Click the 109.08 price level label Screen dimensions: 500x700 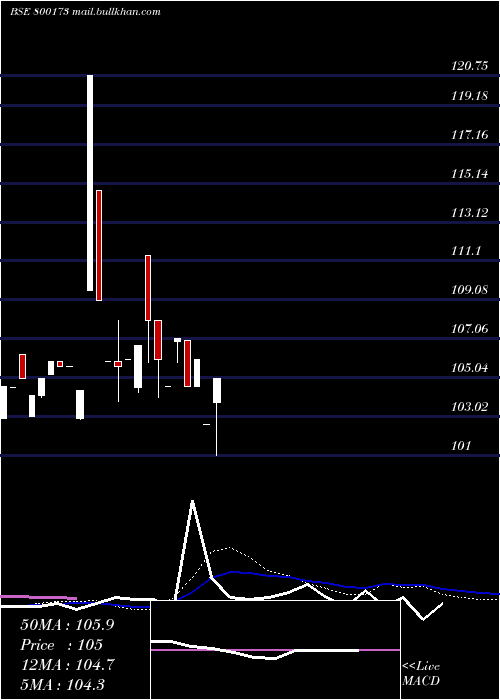(x=469, y=290)
